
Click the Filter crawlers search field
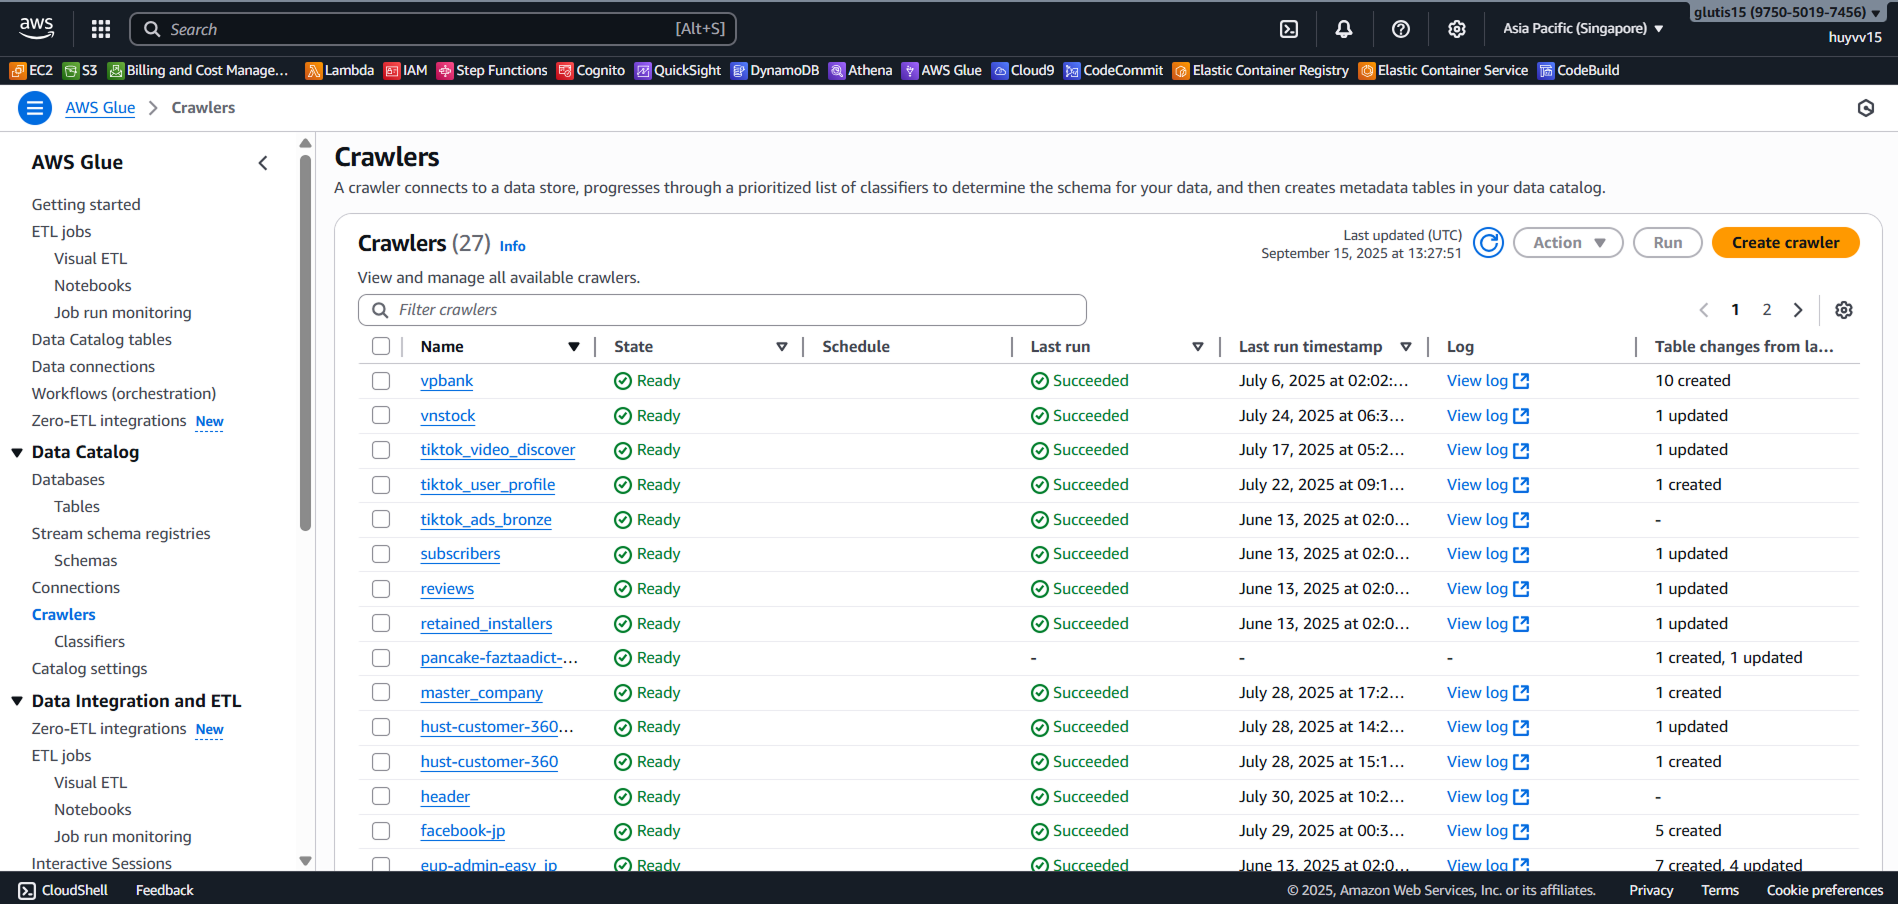(722, 310)
